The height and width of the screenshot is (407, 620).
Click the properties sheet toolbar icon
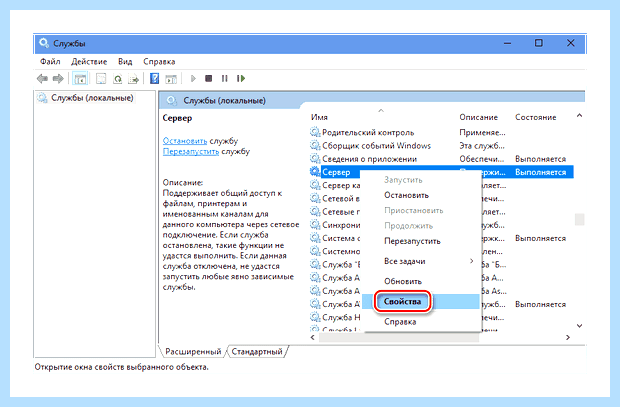[101, 79]
